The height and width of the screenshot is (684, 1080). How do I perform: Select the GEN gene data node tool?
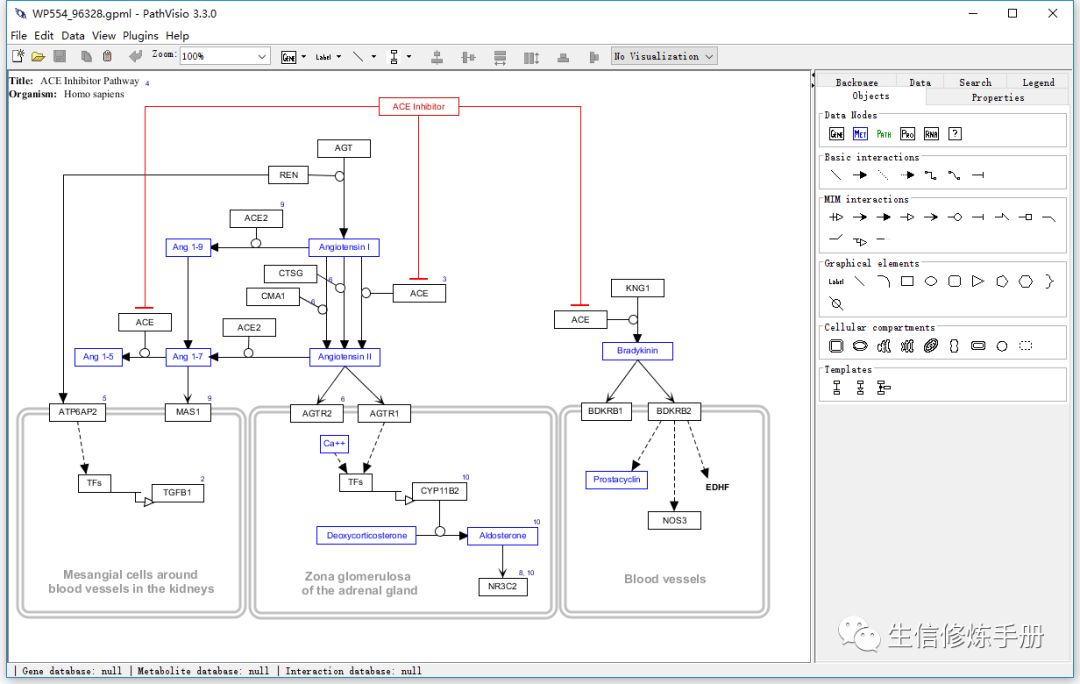tap(838, 133)
